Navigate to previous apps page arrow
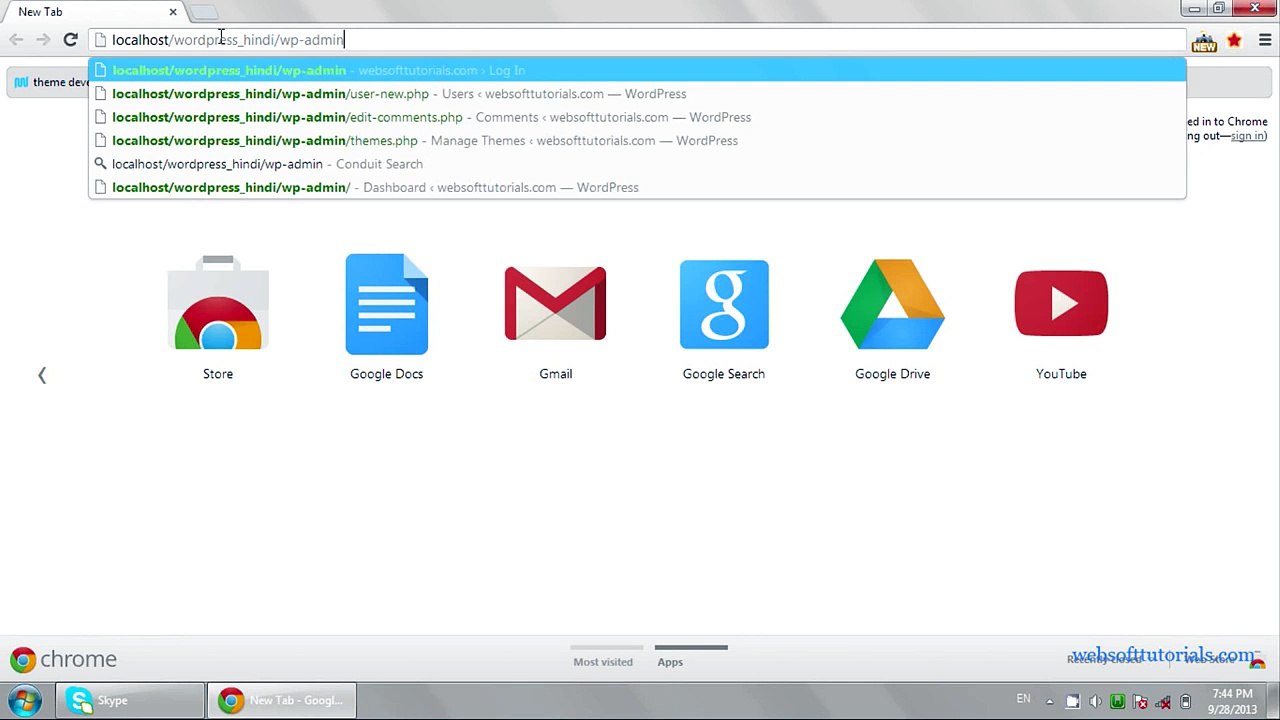This screenshot has height=720, width=1280. pyautogui.click(x=42, y=375)
